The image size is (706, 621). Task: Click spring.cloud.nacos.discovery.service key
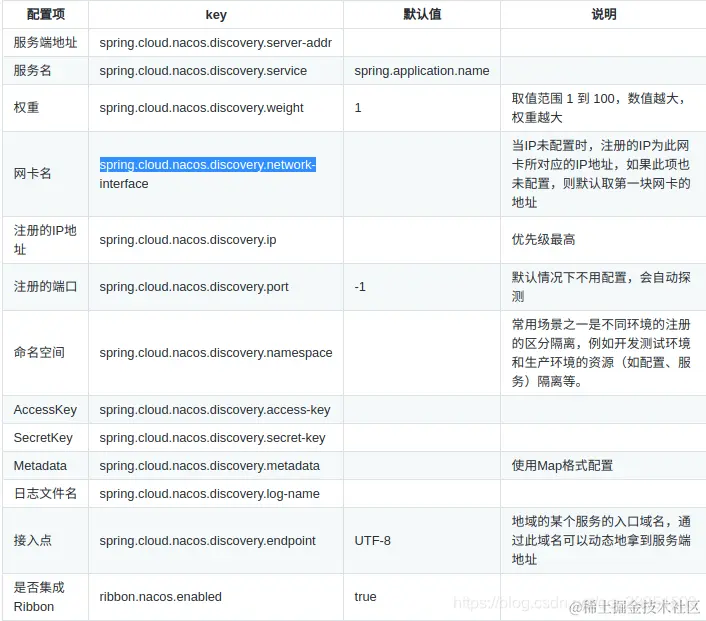tap(203, 71)
